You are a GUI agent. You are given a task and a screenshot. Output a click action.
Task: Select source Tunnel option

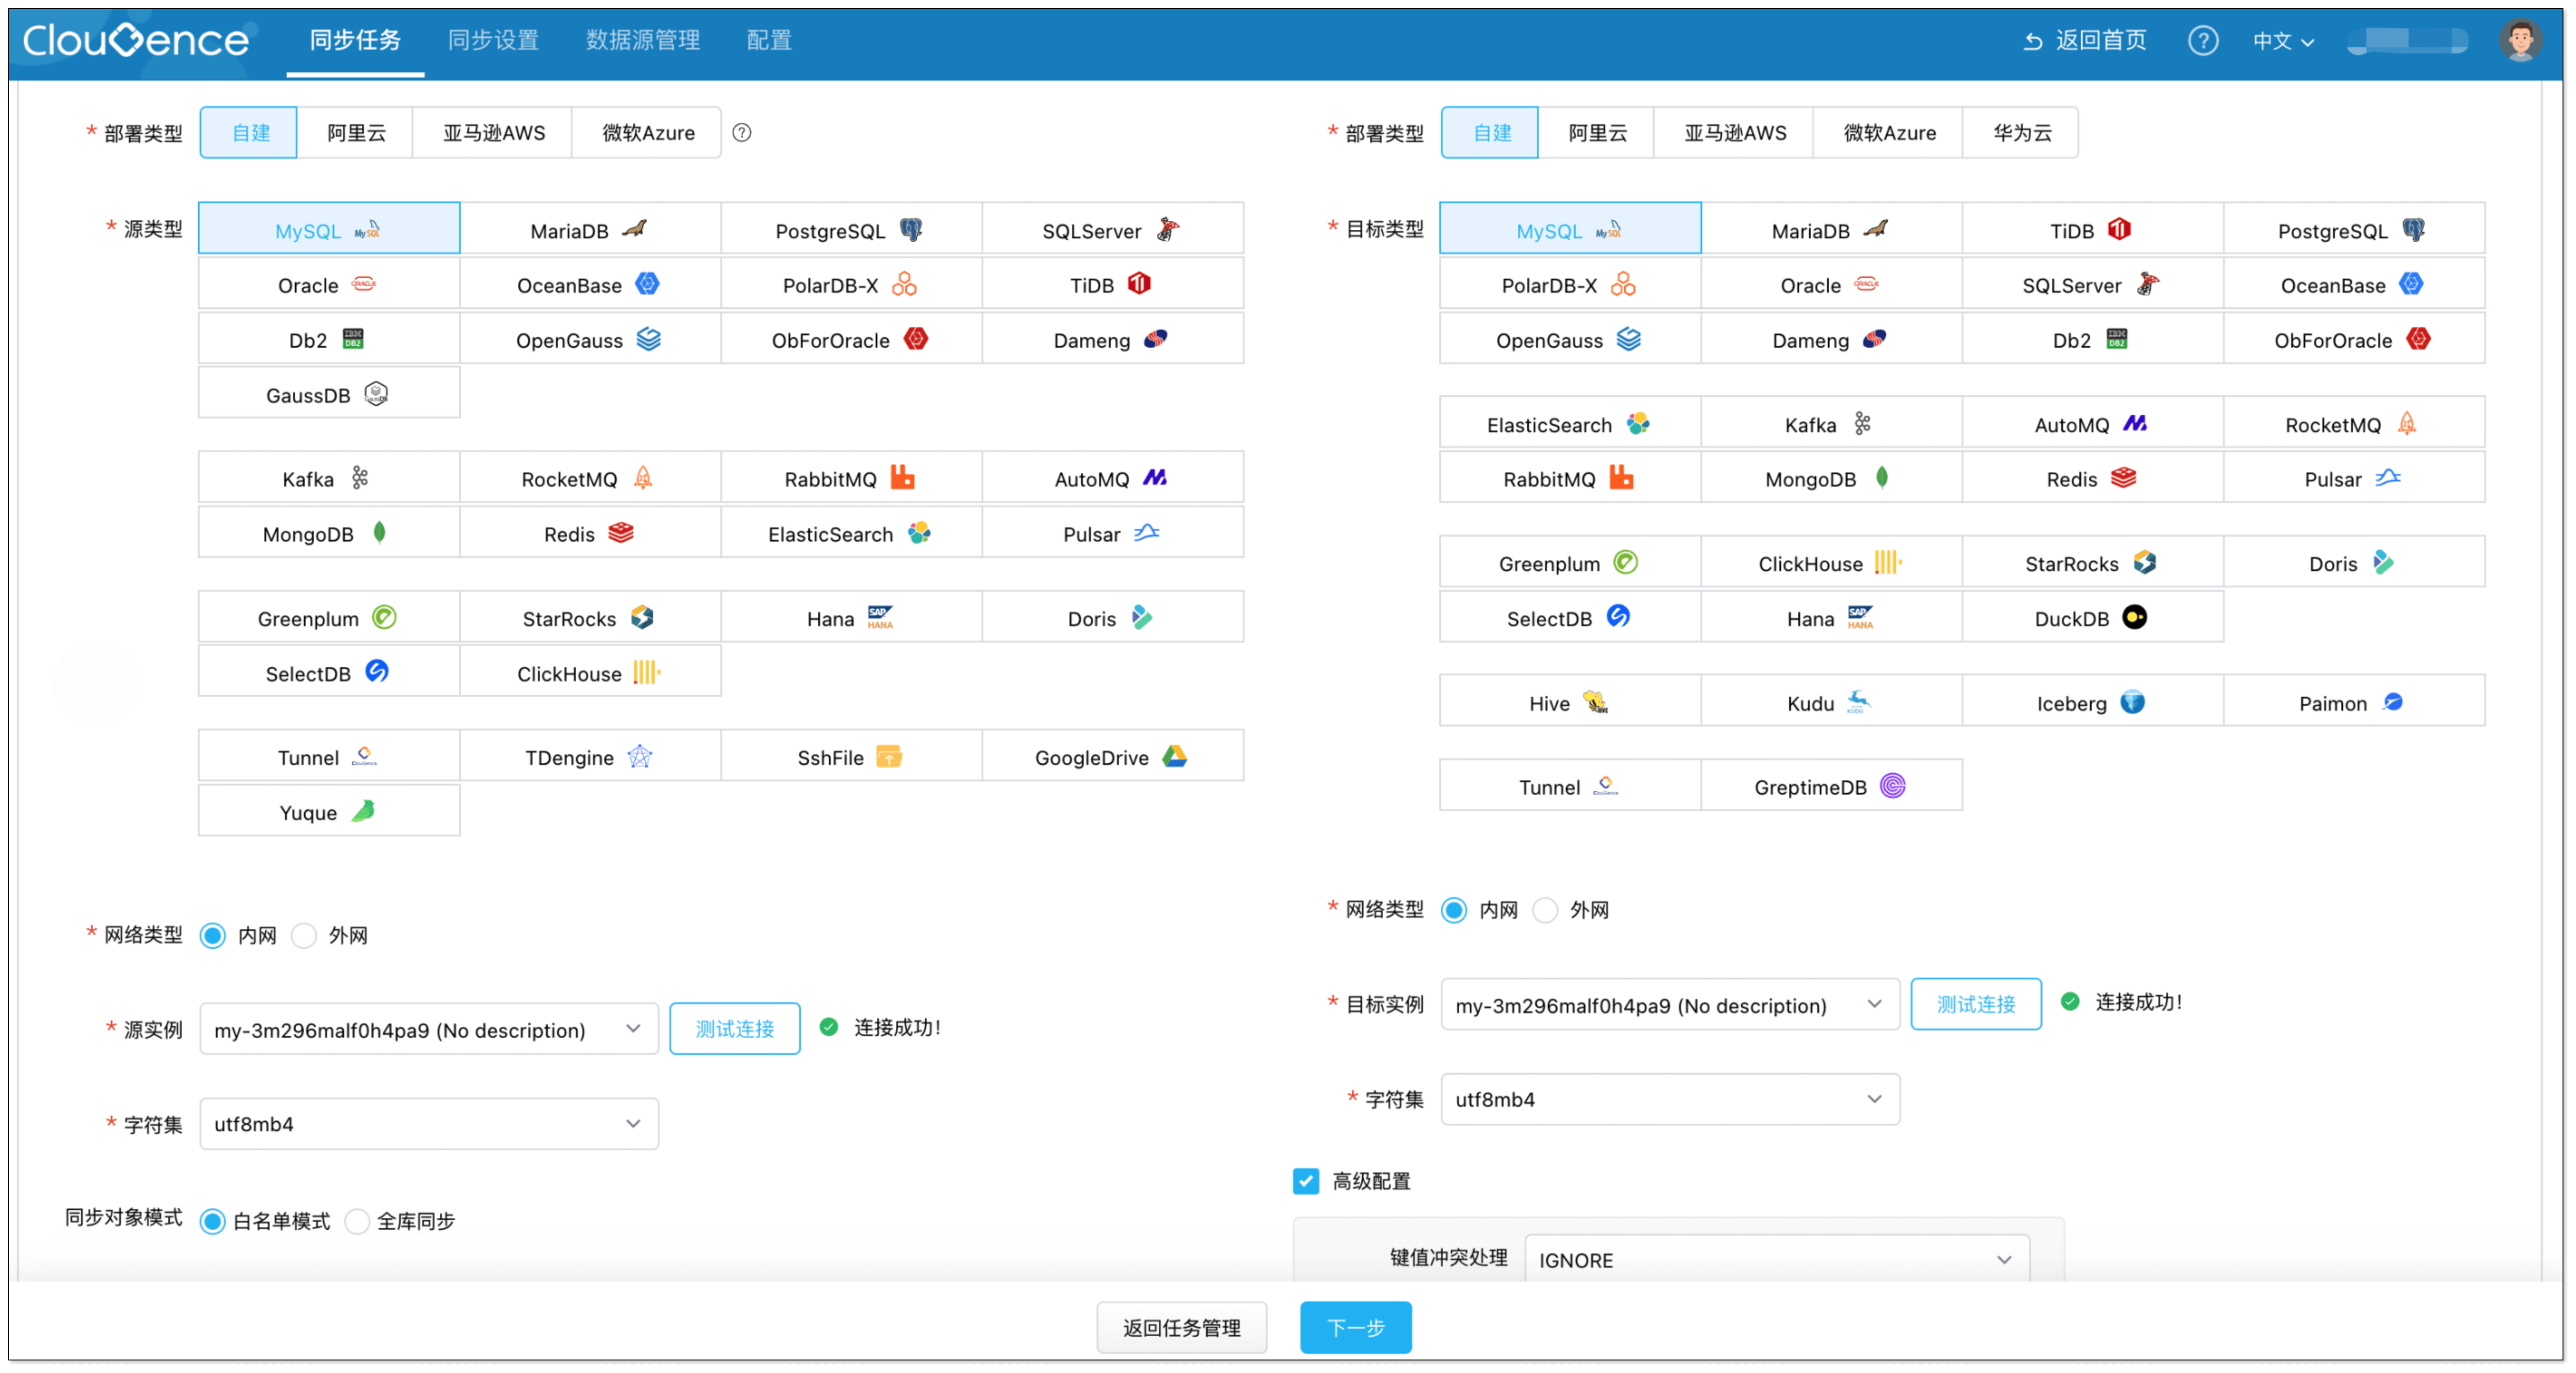pyautogui.click(x=329, y=756)
